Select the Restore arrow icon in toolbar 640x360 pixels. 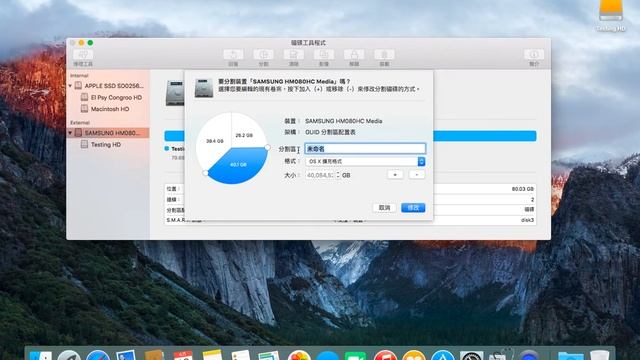coord(233,55)
